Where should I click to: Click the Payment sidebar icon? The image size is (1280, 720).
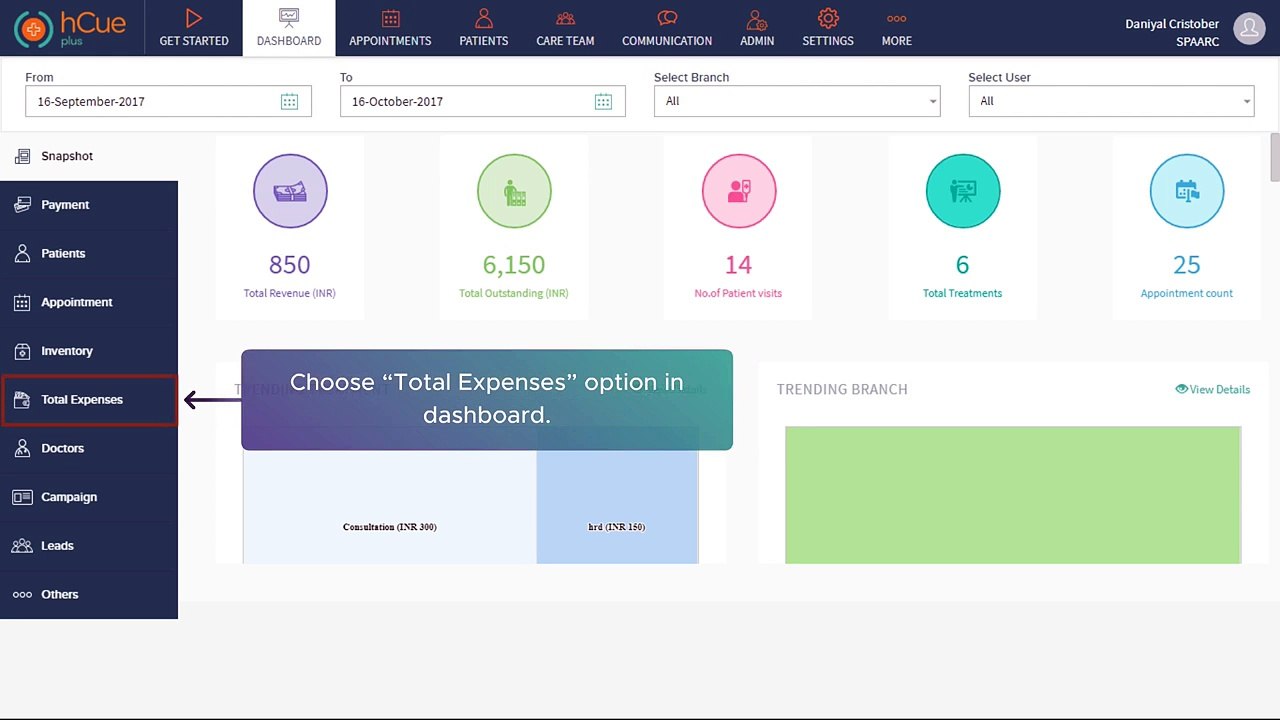click(22, 204)
